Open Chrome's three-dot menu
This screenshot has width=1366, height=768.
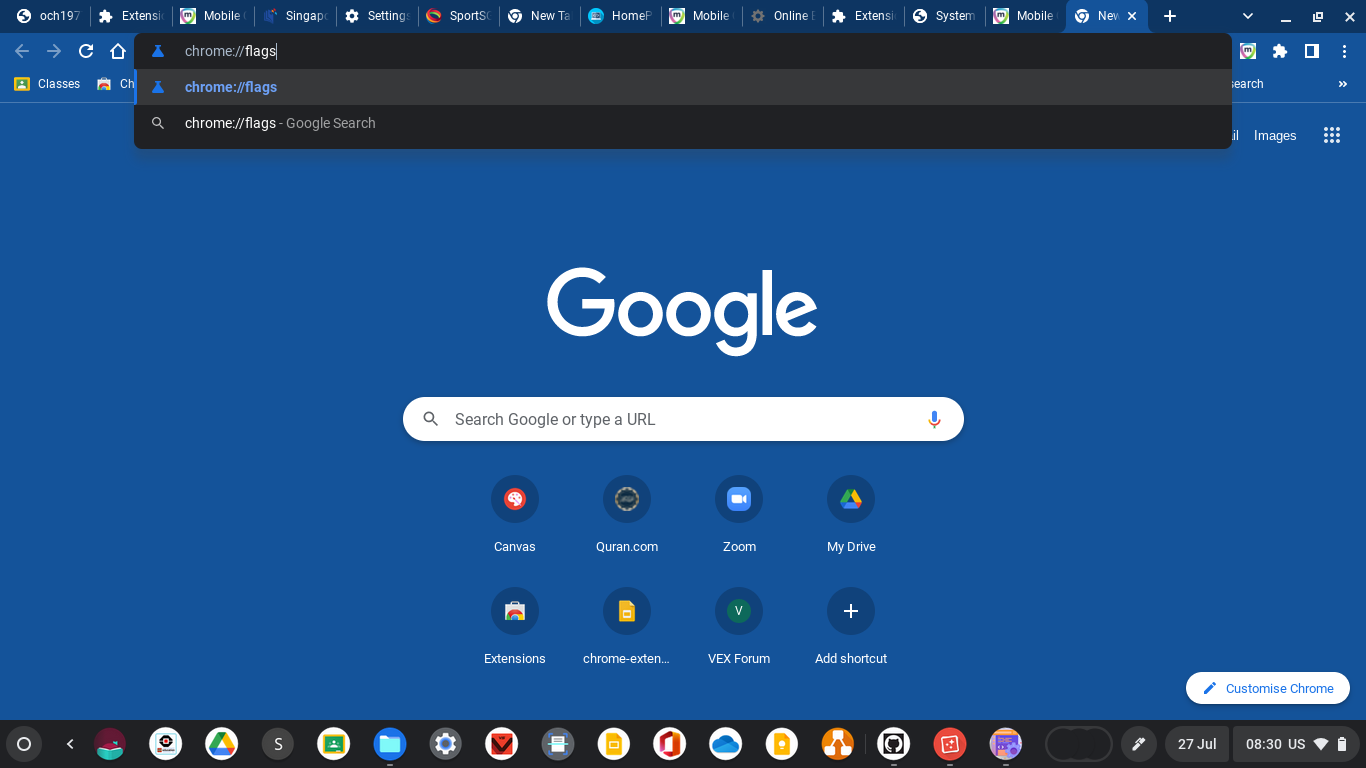point(1344,51)
